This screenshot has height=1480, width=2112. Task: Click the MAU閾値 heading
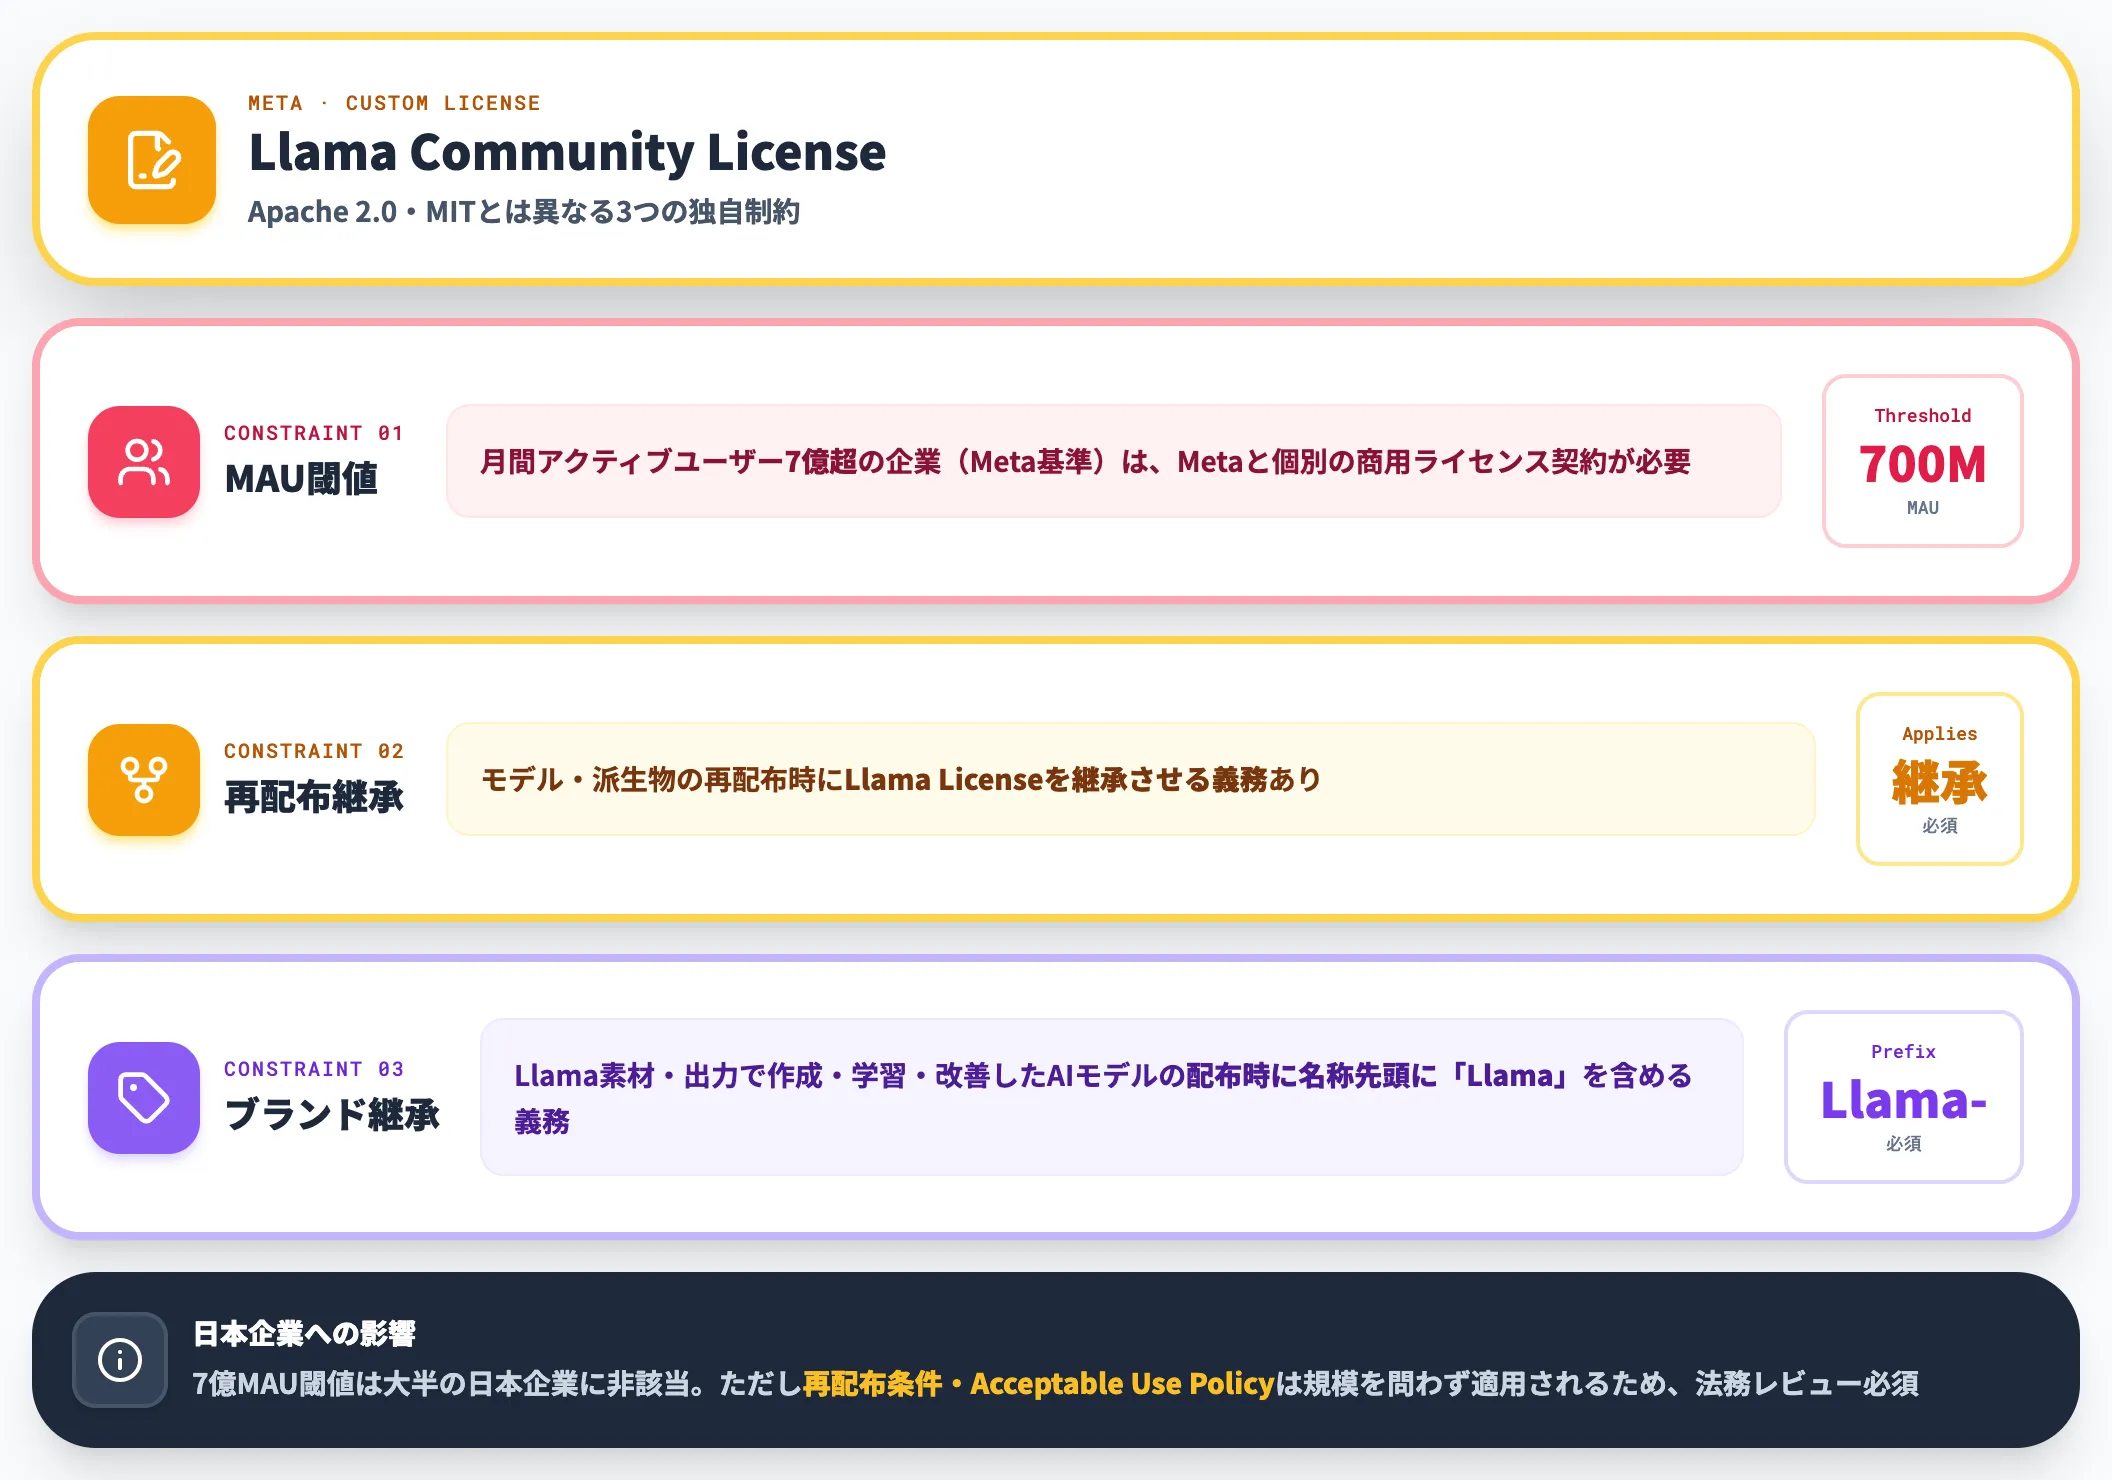click(301, 479)
